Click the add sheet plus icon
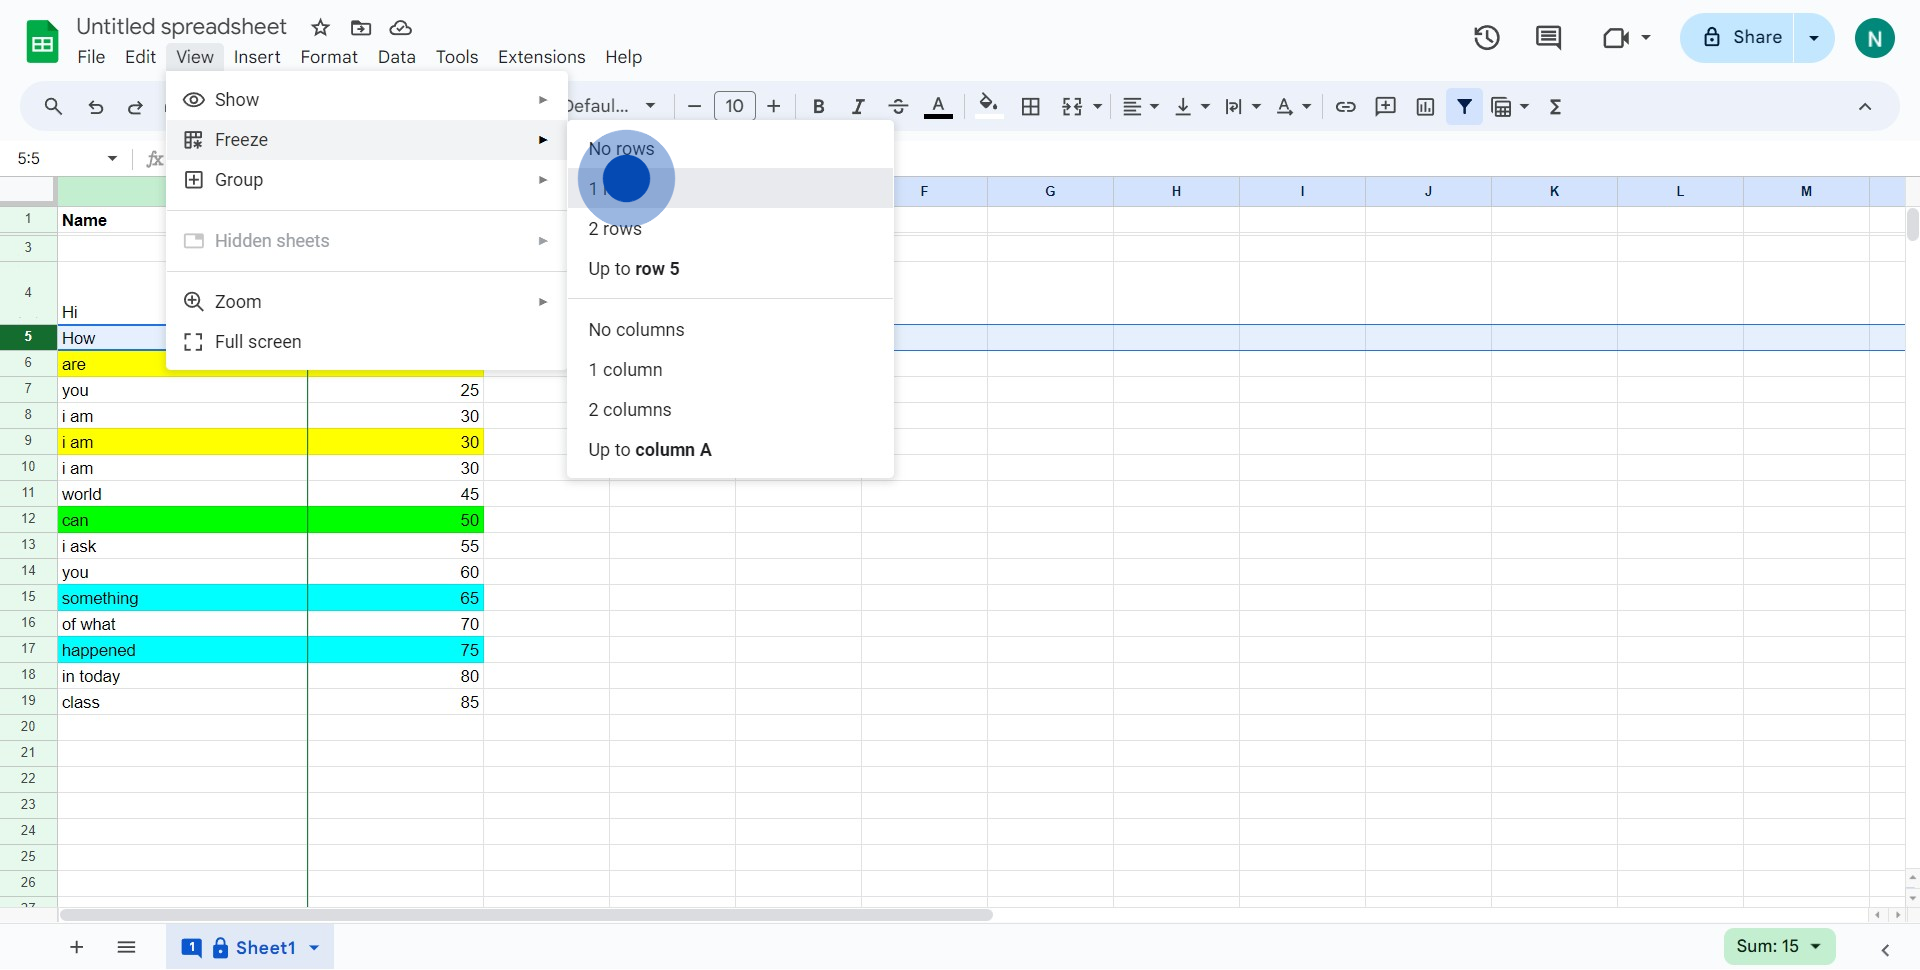Viewport: 1920px width, 970px height. [x=77, y=947]
